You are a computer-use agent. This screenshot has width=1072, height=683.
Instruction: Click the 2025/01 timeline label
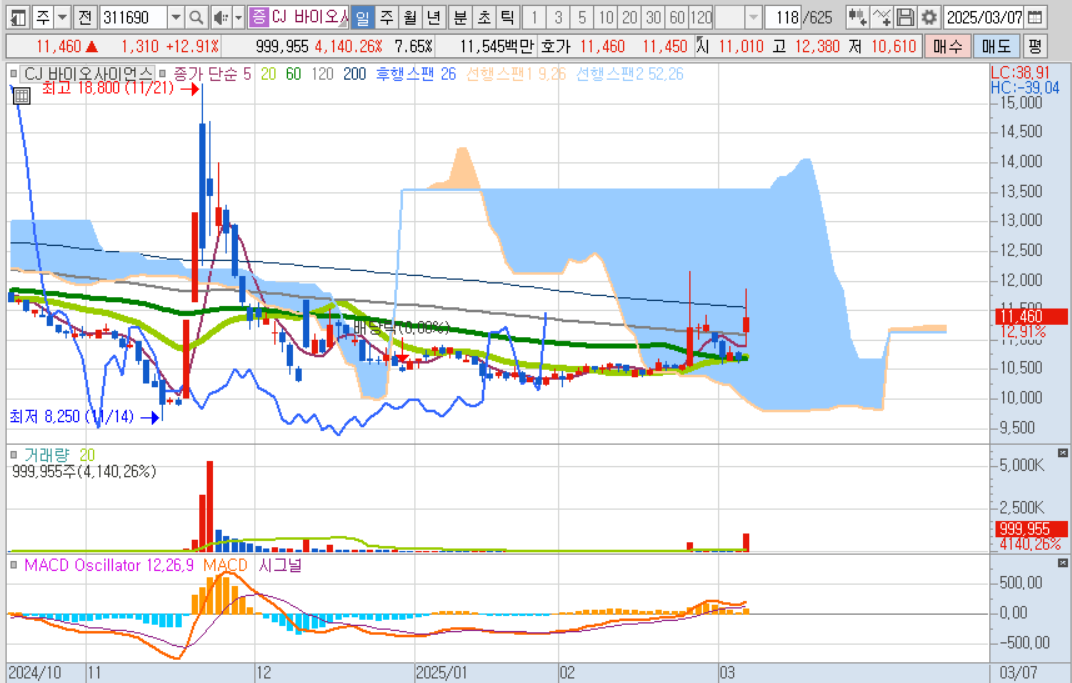coord(442,673)
